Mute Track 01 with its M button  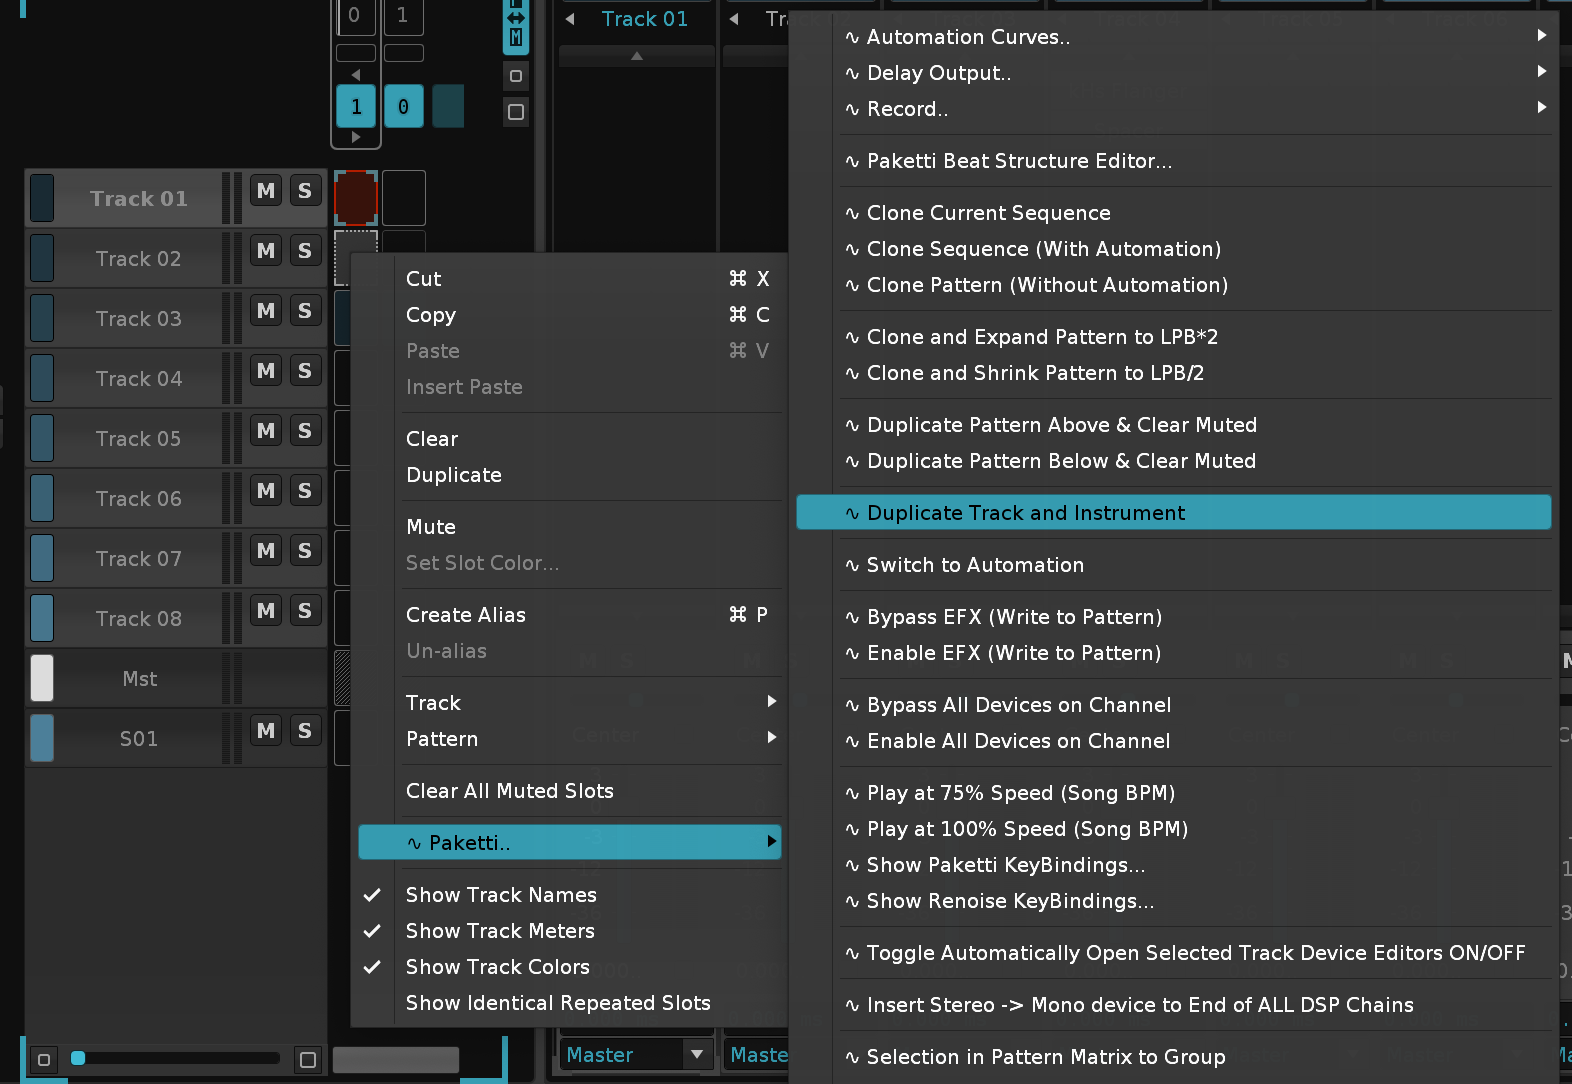click(266, 191)
